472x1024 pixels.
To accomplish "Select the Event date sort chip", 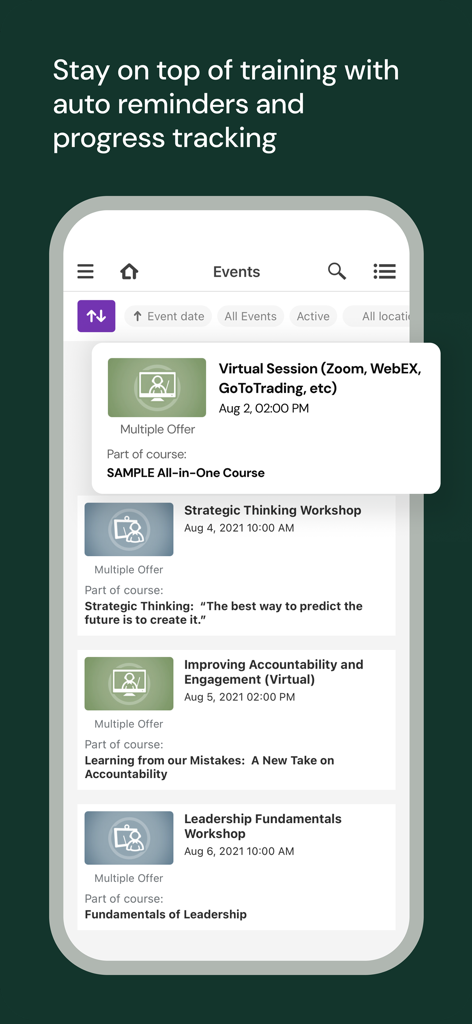I will [168, 316].
